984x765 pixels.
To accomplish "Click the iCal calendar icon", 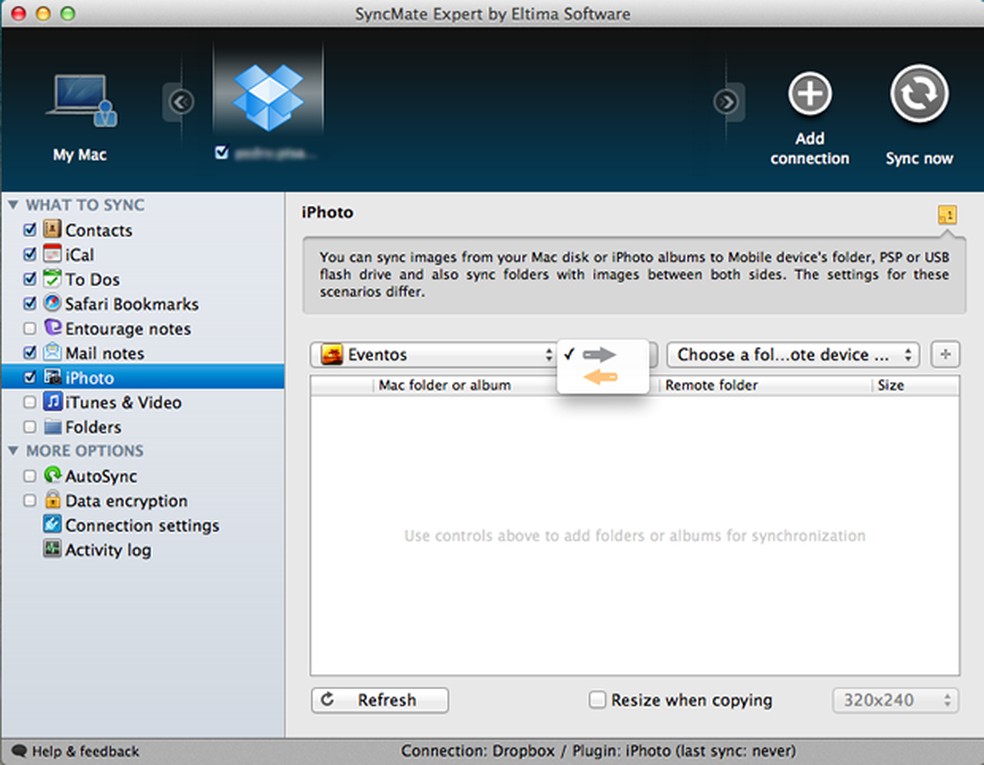I will [x=52, y=254].
